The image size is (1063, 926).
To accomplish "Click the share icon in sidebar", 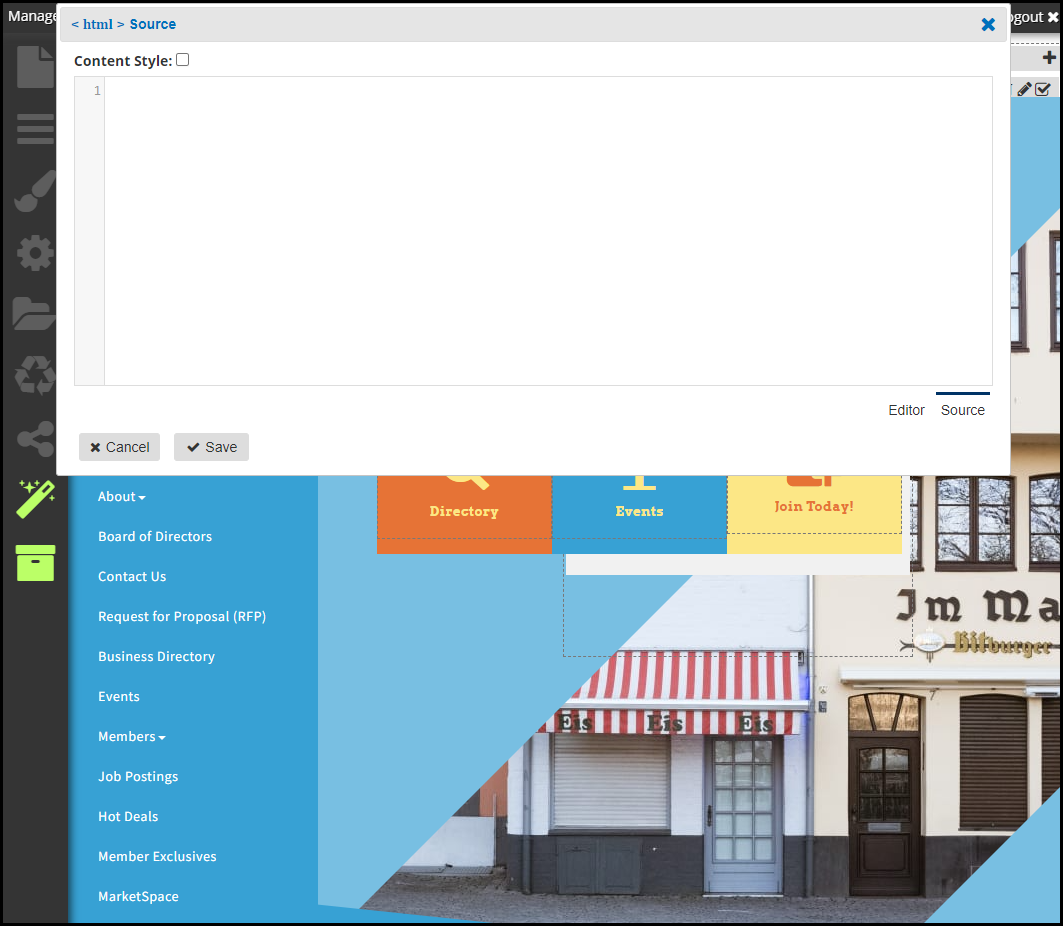I will click(34, 439).
